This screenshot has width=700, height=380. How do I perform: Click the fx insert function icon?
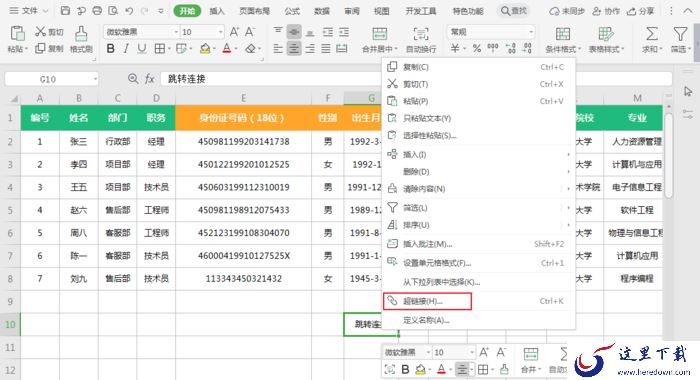(150, 79)
